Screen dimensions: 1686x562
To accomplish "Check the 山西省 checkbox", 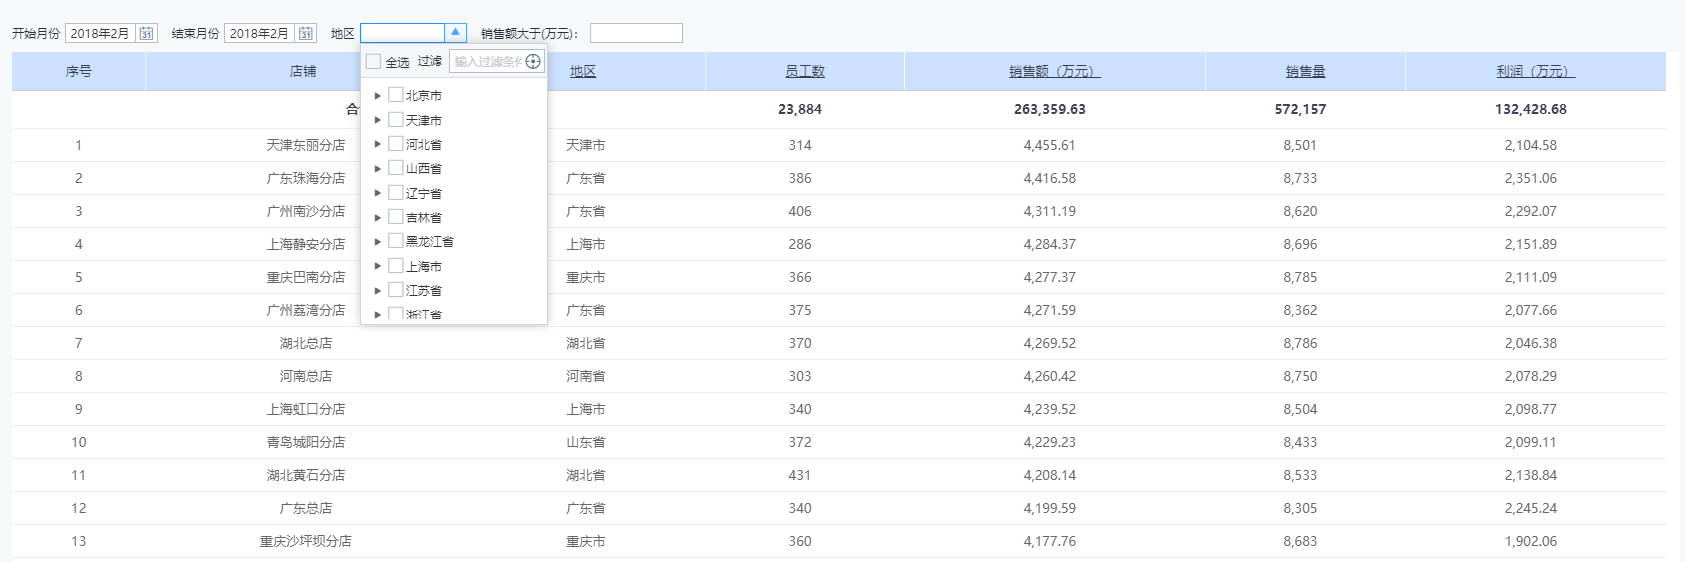I will tap(395, 168).
